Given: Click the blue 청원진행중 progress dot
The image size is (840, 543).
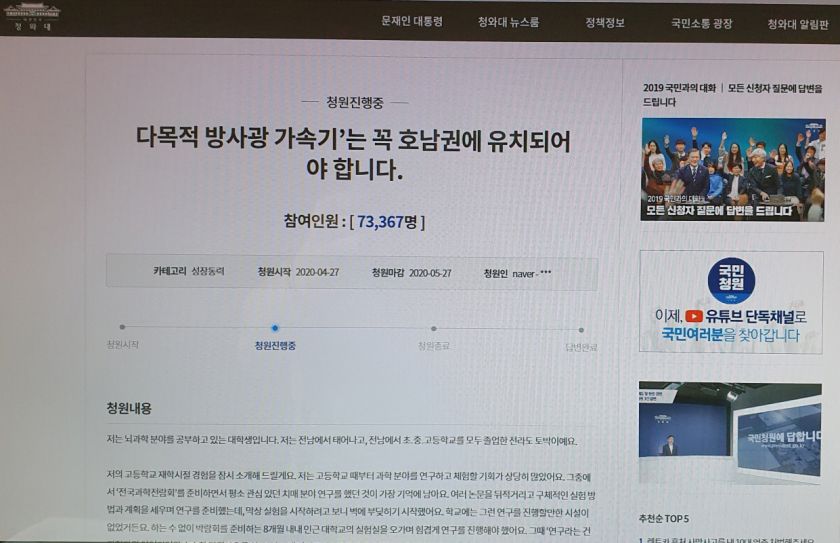Looking at the screenshot, I should click(275, 328).
